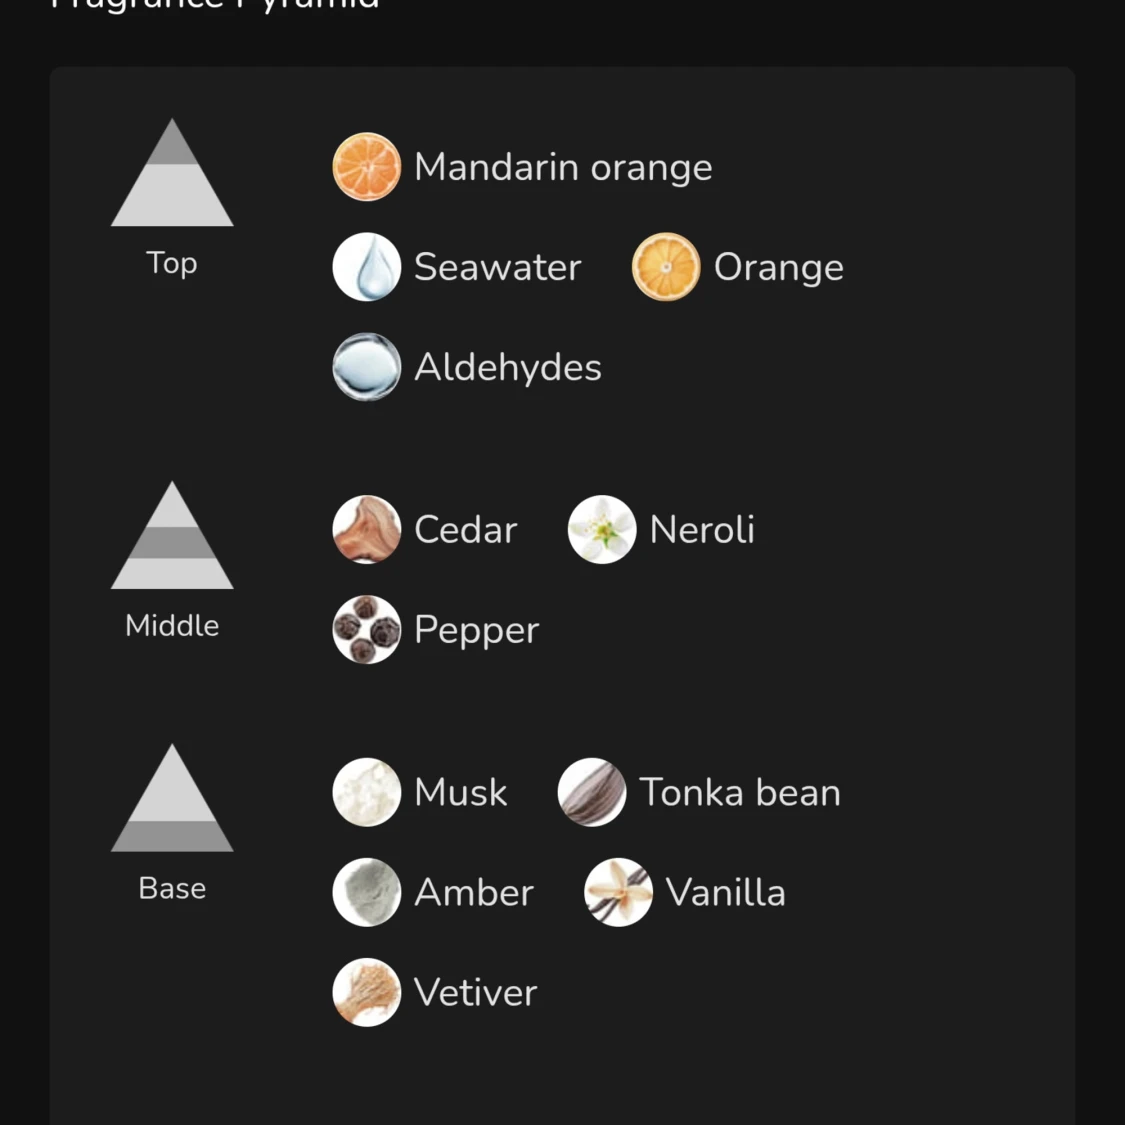The height and width of the screenshot is (1125, 1125).
Task: Select the Vanilla flower icon
Action: 618,892
